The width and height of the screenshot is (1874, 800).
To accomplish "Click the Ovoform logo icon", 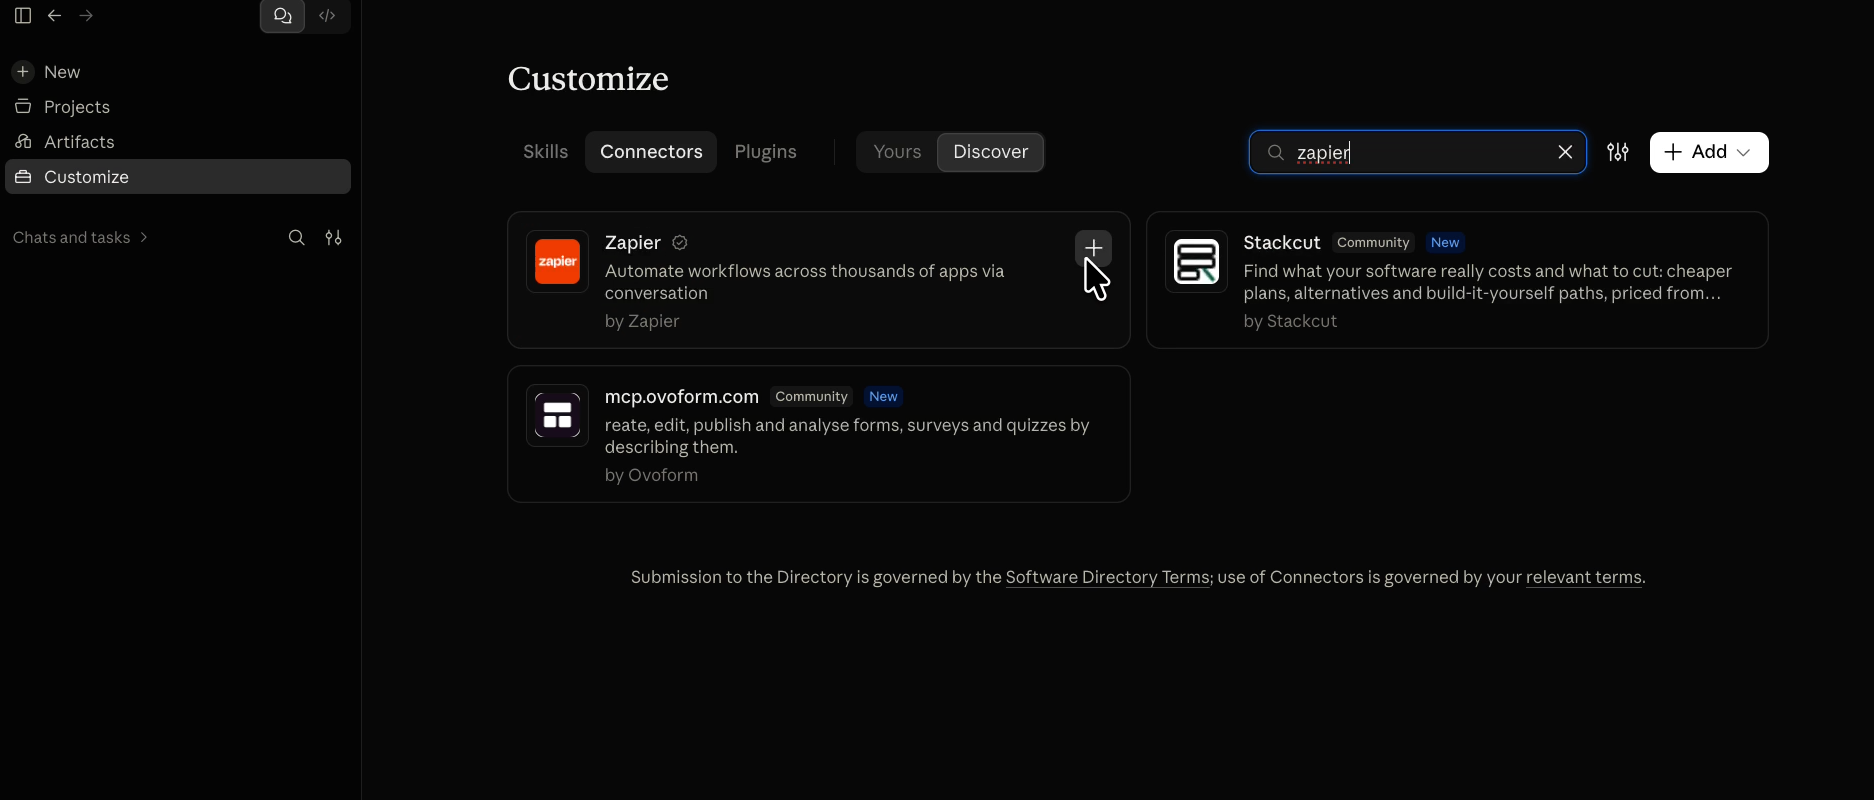I will (557, 416).
